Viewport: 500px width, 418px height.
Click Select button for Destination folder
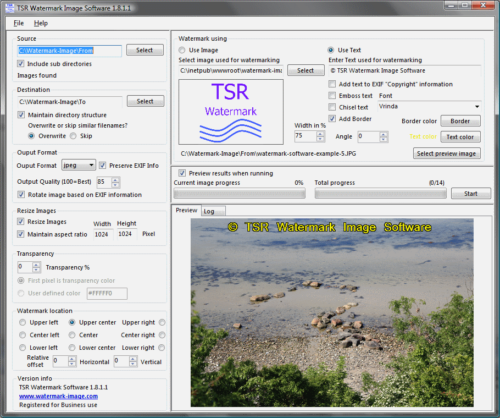[145, 101]
